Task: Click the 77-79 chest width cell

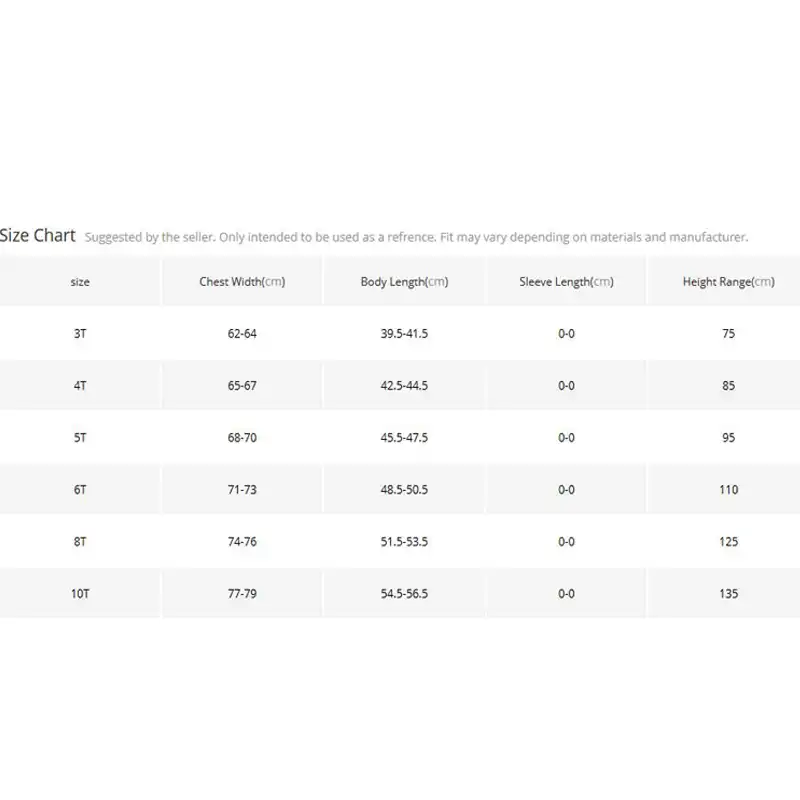Action: click(x=242, y=594)
